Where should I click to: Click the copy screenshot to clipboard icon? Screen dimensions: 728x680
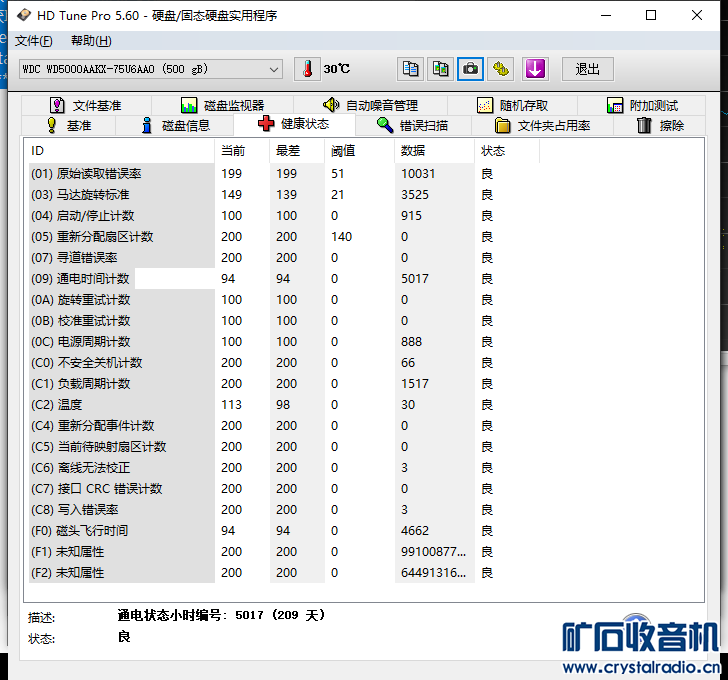[x=440, y=69]
